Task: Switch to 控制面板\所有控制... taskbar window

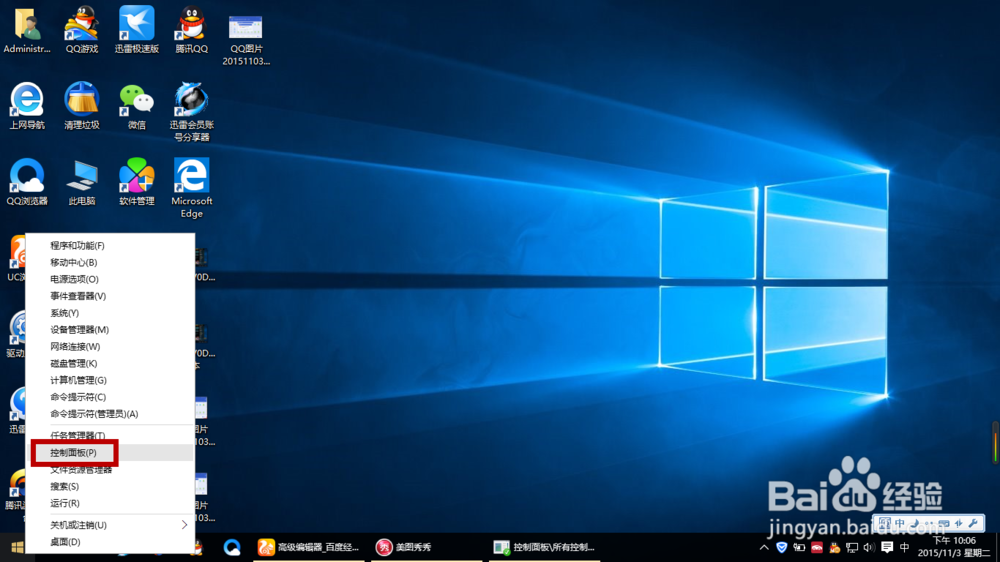Action: pyautogui.click(x=545, y=547)
